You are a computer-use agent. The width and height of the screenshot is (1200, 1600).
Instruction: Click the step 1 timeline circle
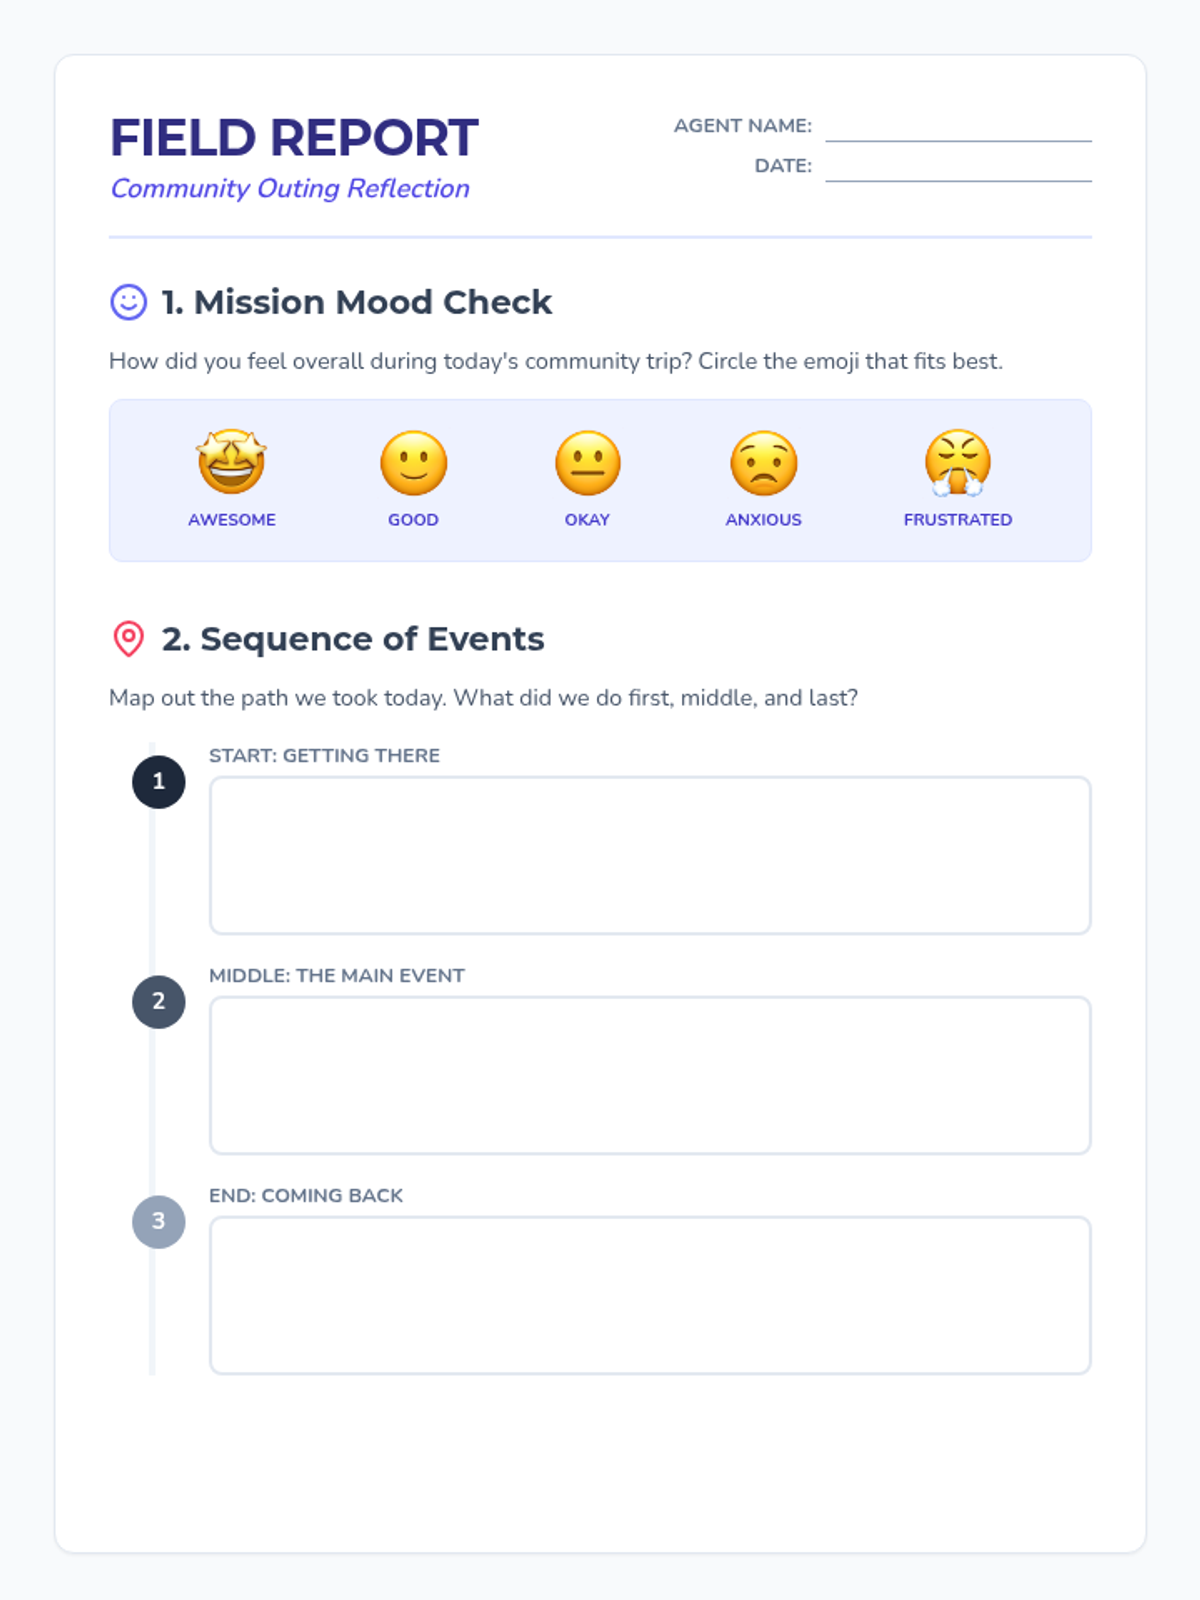158,781
